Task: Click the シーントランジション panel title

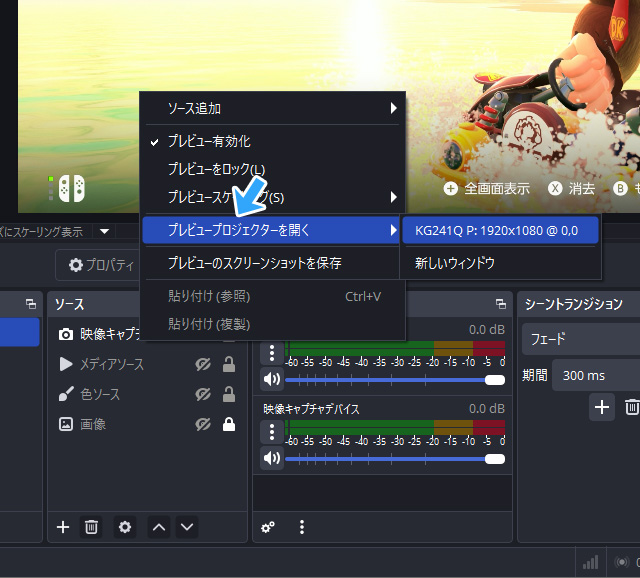Action: click(x=573, y=304)
